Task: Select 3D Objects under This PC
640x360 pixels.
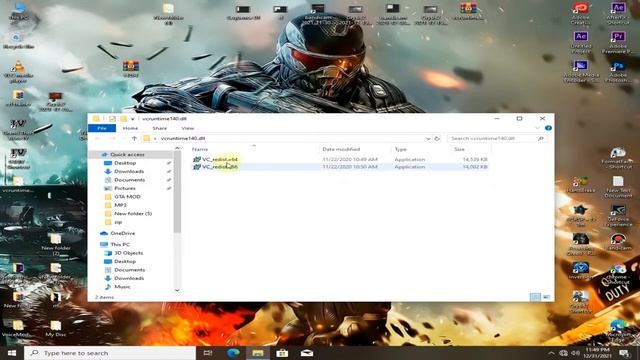Action: (129, 253)
